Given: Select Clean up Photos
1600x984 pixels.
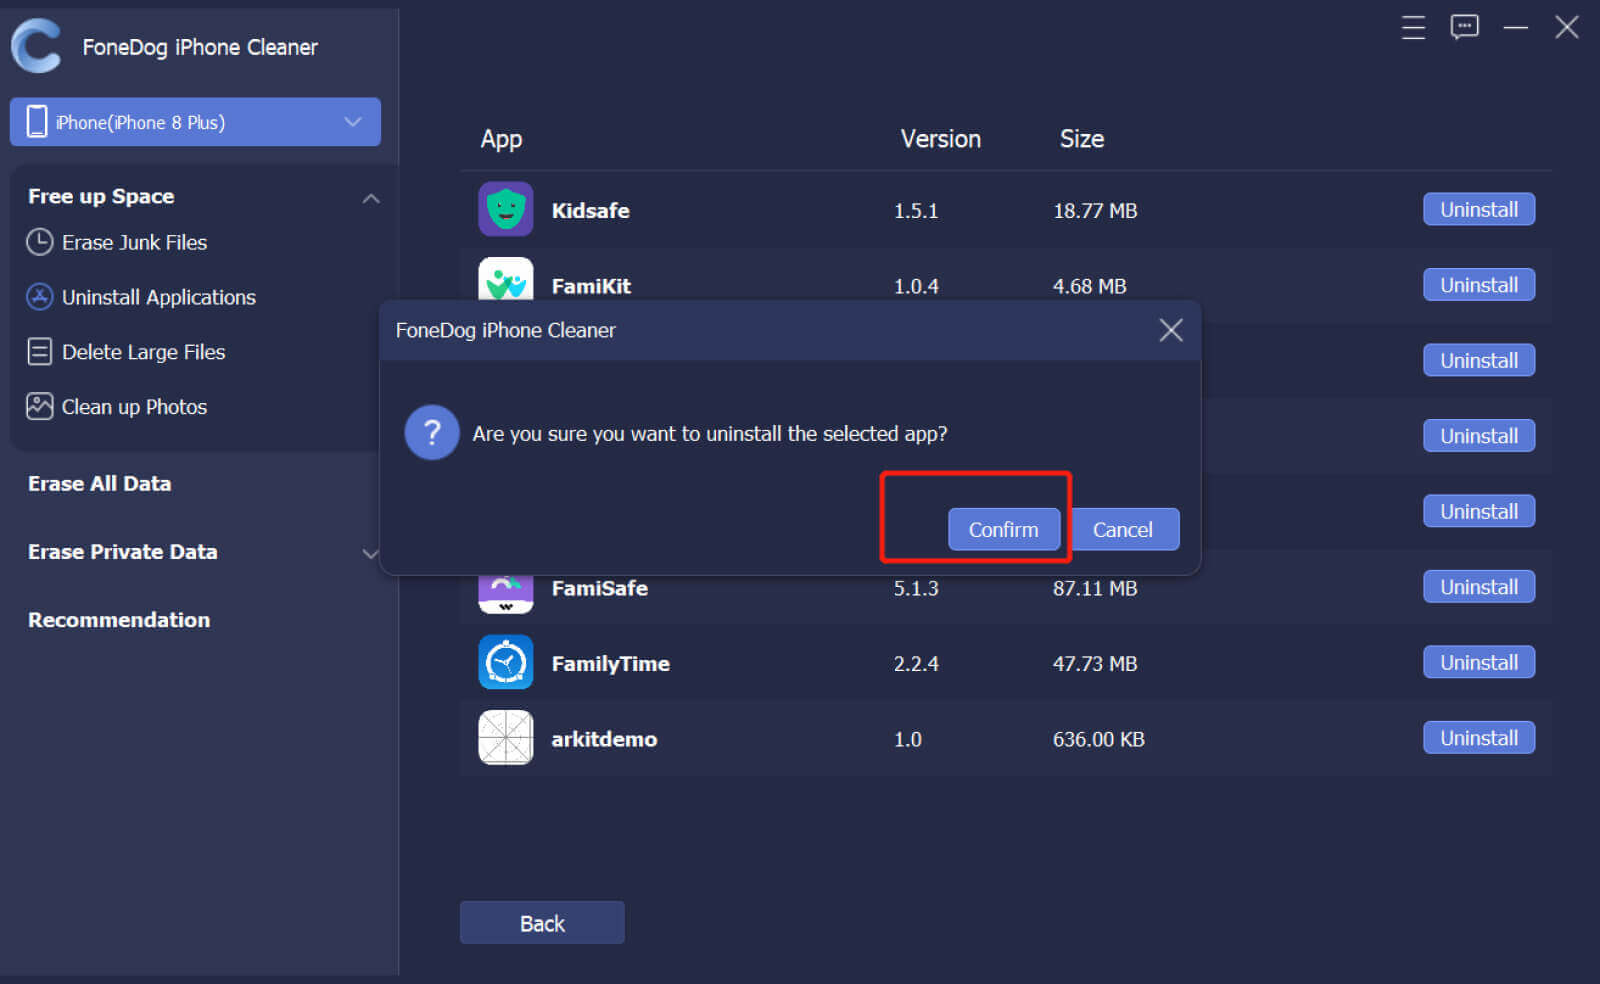Looking at the screenshot, I should (x=134, y=407).
